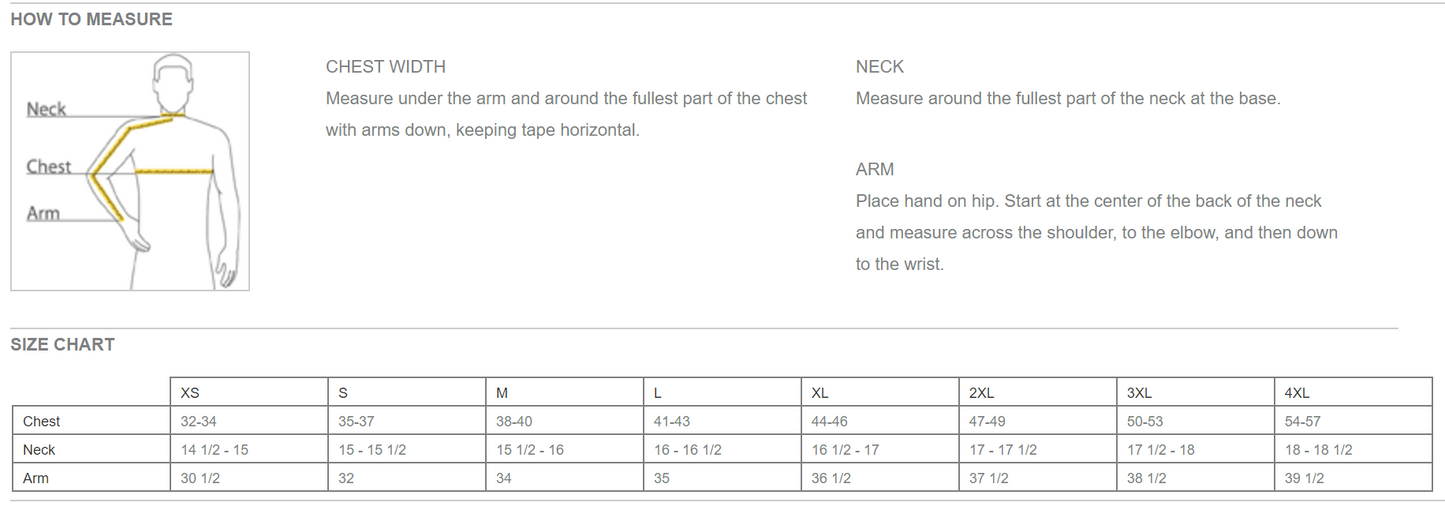Click the 41-43 chest value for L
Image resolution: width=1445 pixels, height=510 pixels.
tap(672, 422)
